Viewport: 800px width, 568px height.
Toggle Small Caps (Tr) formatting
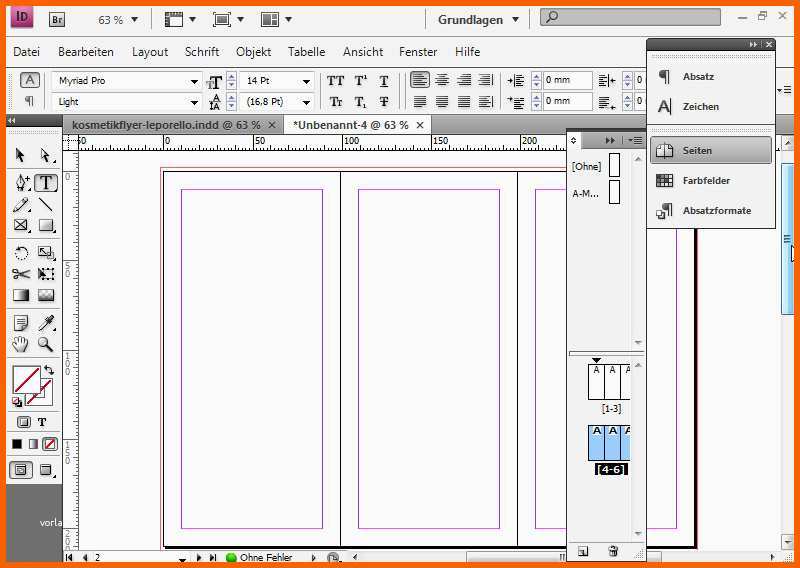[x=335, y=102]
